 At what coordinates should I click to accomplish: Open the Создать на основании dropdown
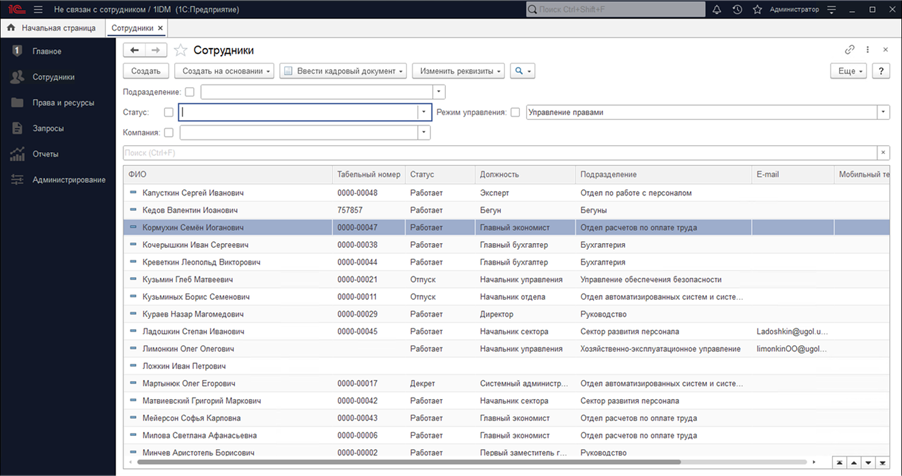coord(224,71)
